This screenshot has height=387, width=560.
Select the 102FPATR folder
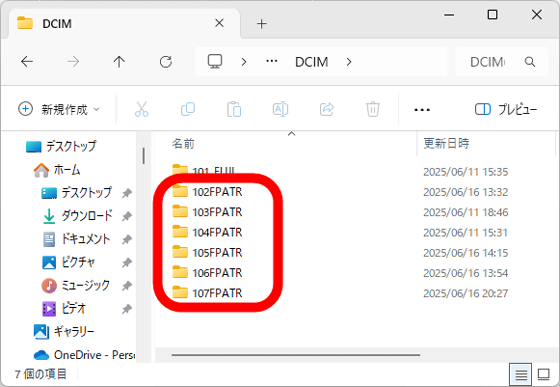[217, 192]
